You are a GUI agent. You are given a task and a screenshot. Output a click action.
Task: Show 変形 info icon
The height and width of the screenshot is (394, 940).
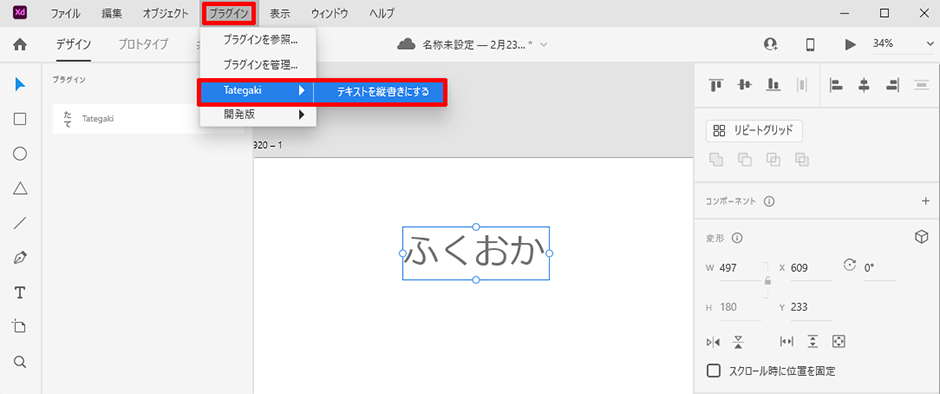(737, 238)
